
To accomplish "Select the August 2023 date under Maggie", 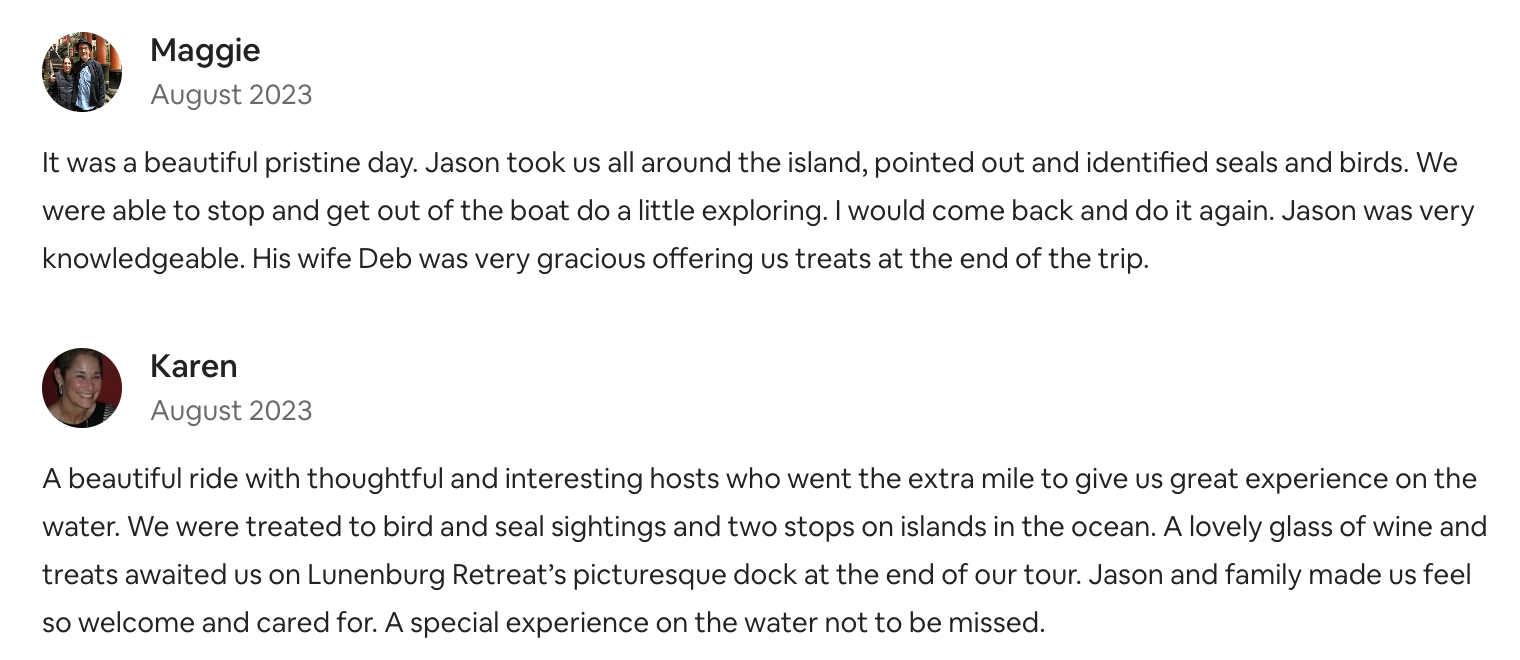I will point(231,95).
